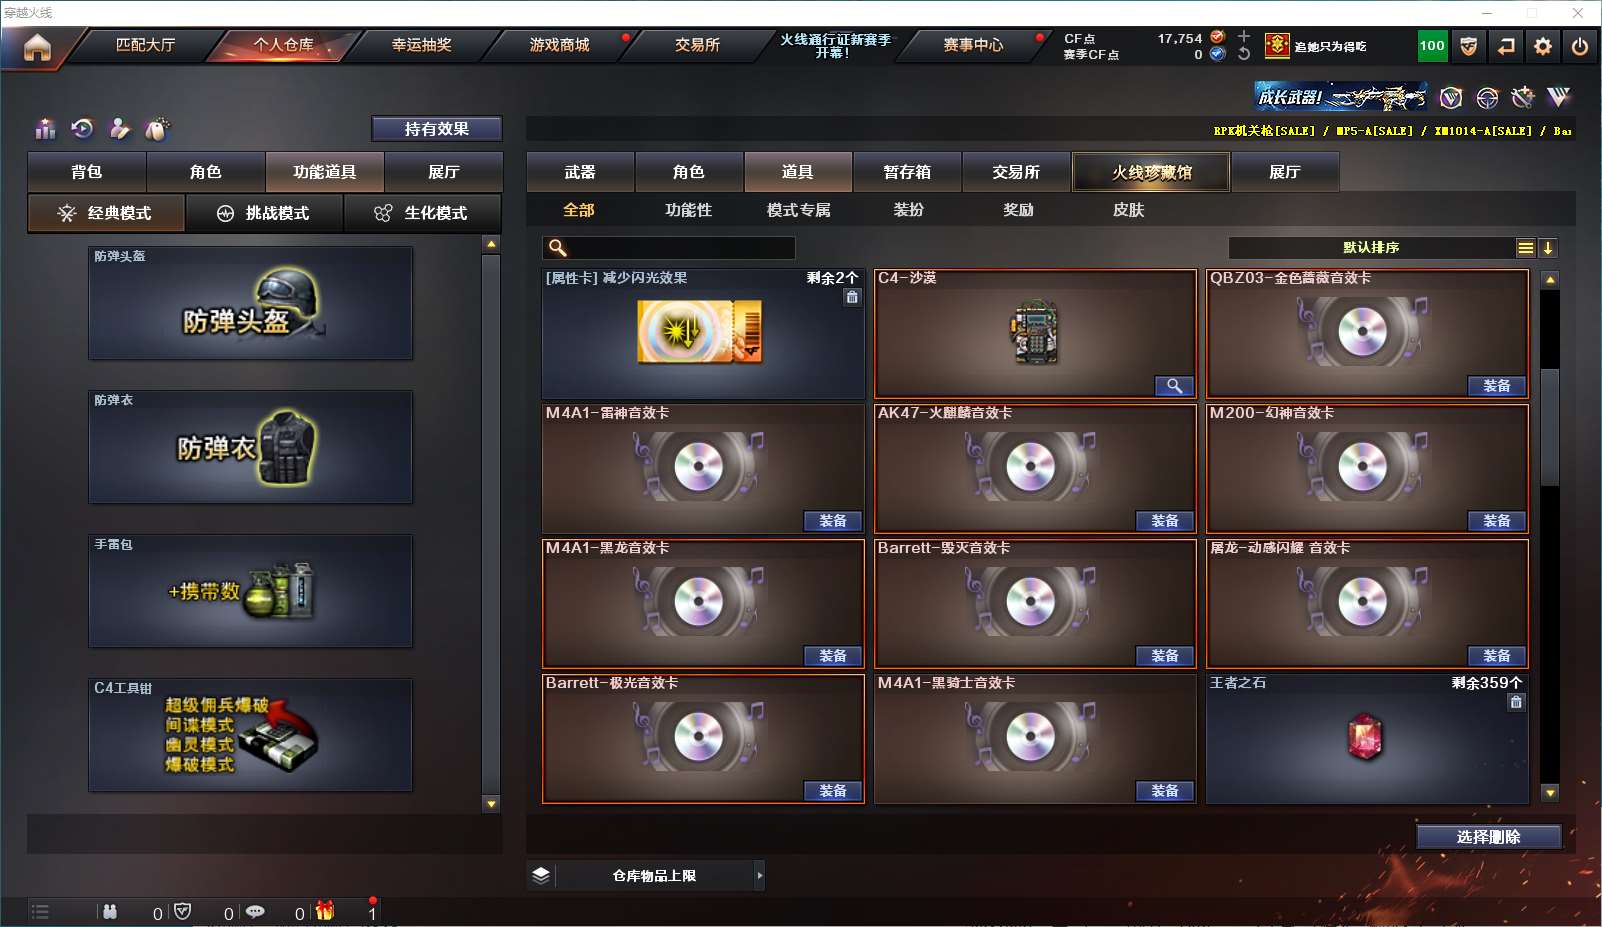
Task: Click the power exit icon
Action: coord(1580,46)
